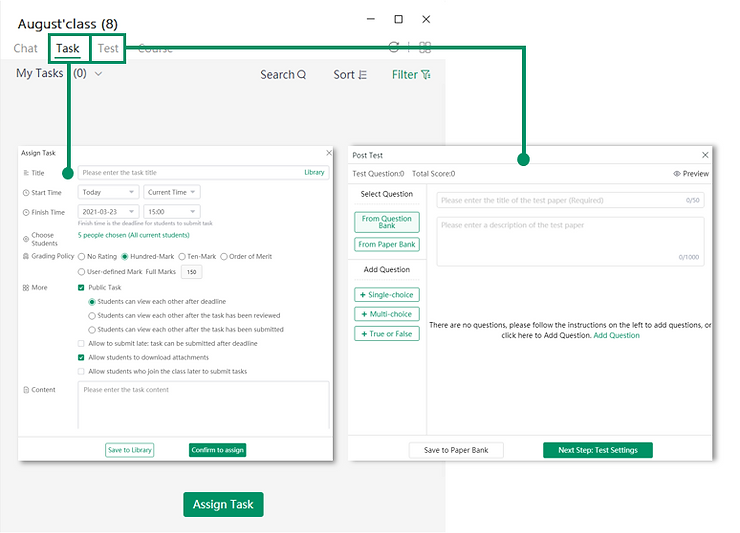Uncheck Allow students to download attachments
Viewport: 740px width, 533px height.
tap(82, 357)
